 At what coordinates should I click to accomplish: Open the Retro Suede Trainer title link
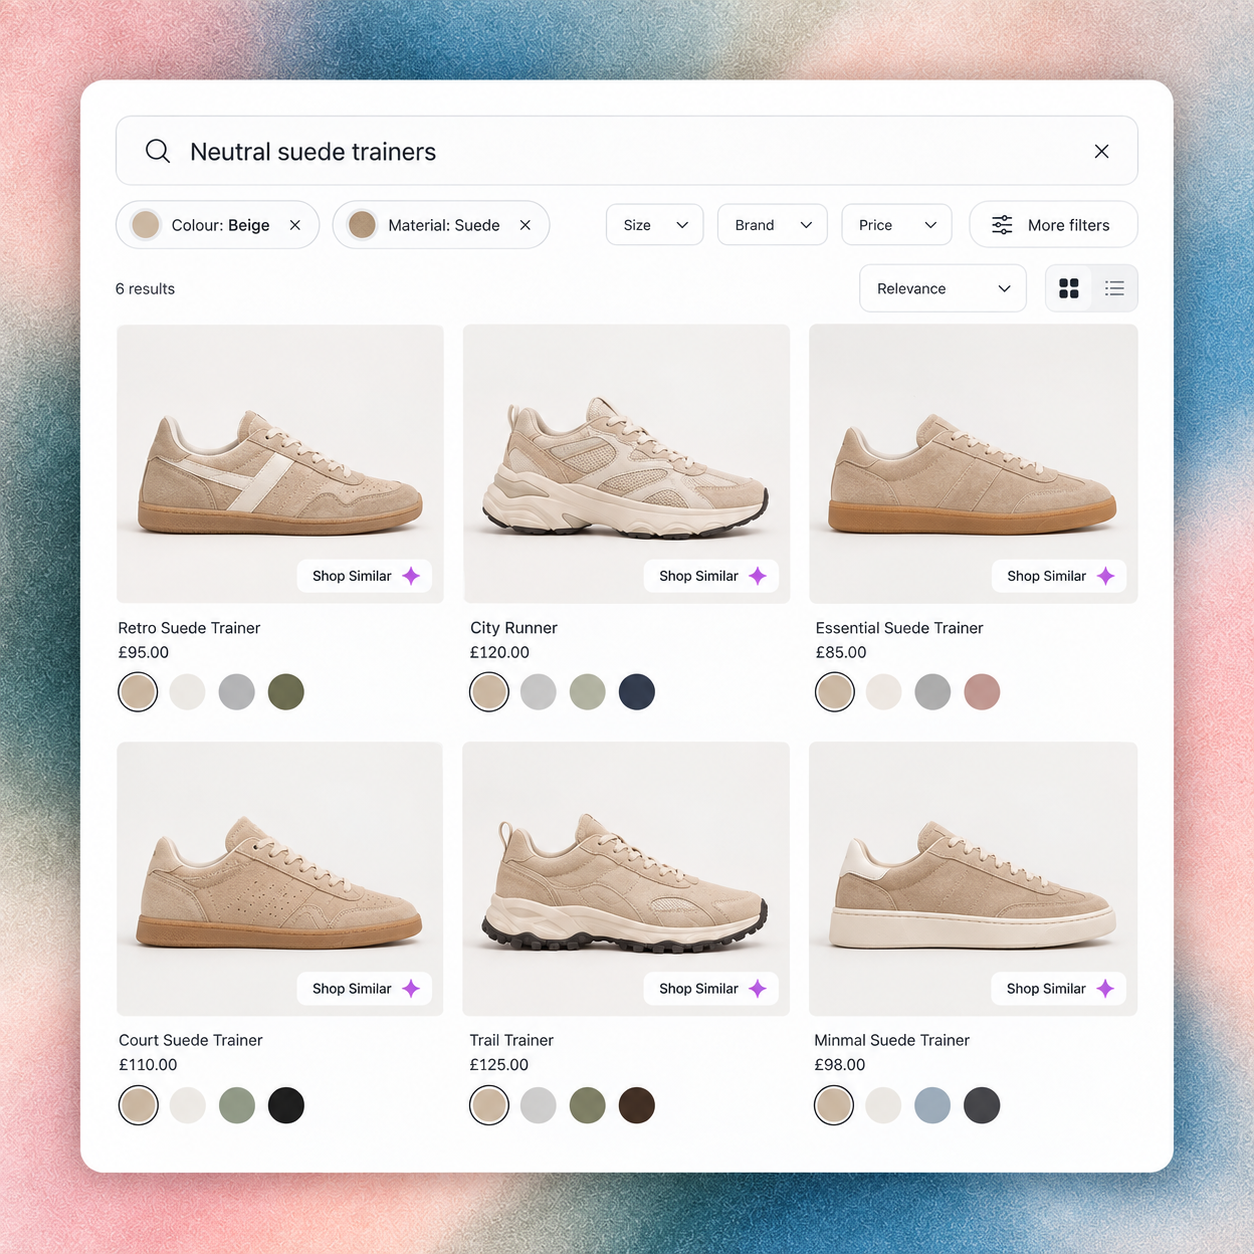[x=189, y=628]
